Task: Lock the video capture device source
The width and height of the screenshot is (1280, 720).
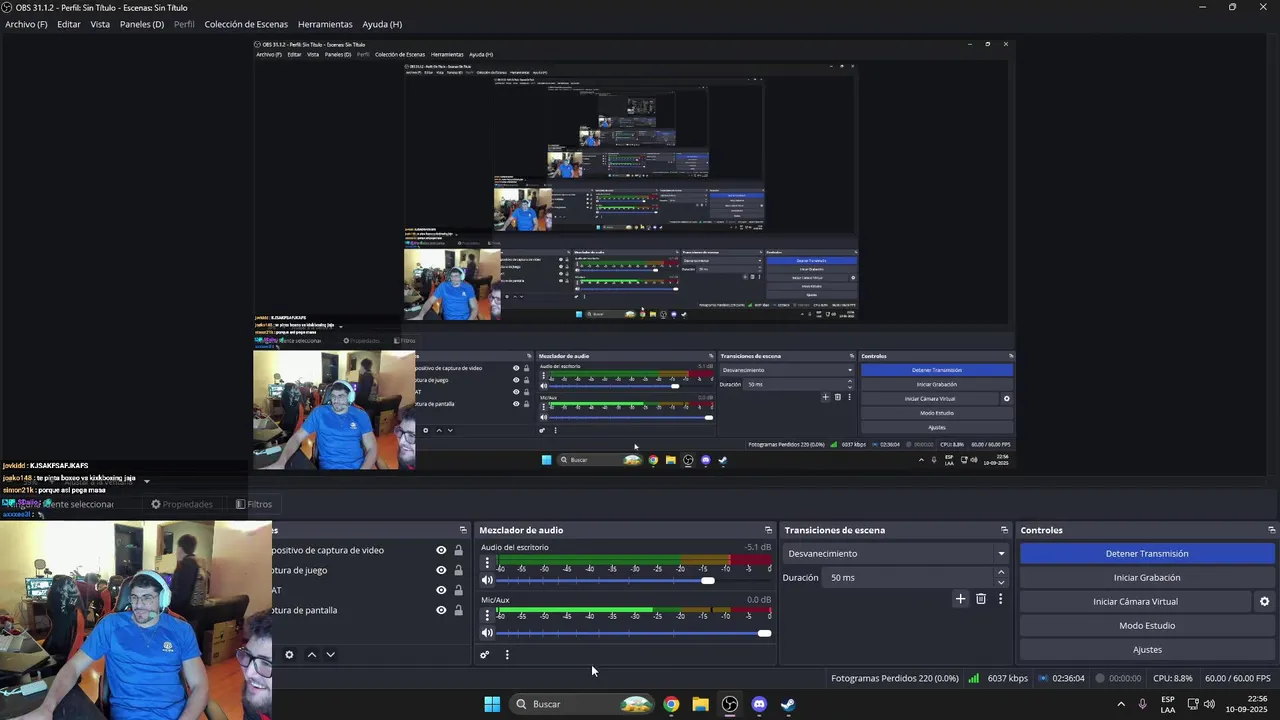Action: pyautogui.click(x=458, y=550)
